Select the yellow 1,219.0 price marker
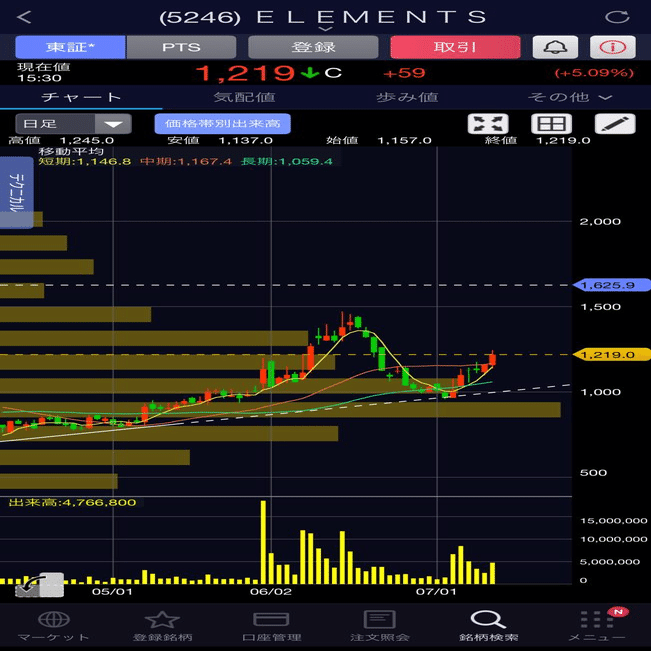Viewport: 651px width, 651px height. [611, 355]
